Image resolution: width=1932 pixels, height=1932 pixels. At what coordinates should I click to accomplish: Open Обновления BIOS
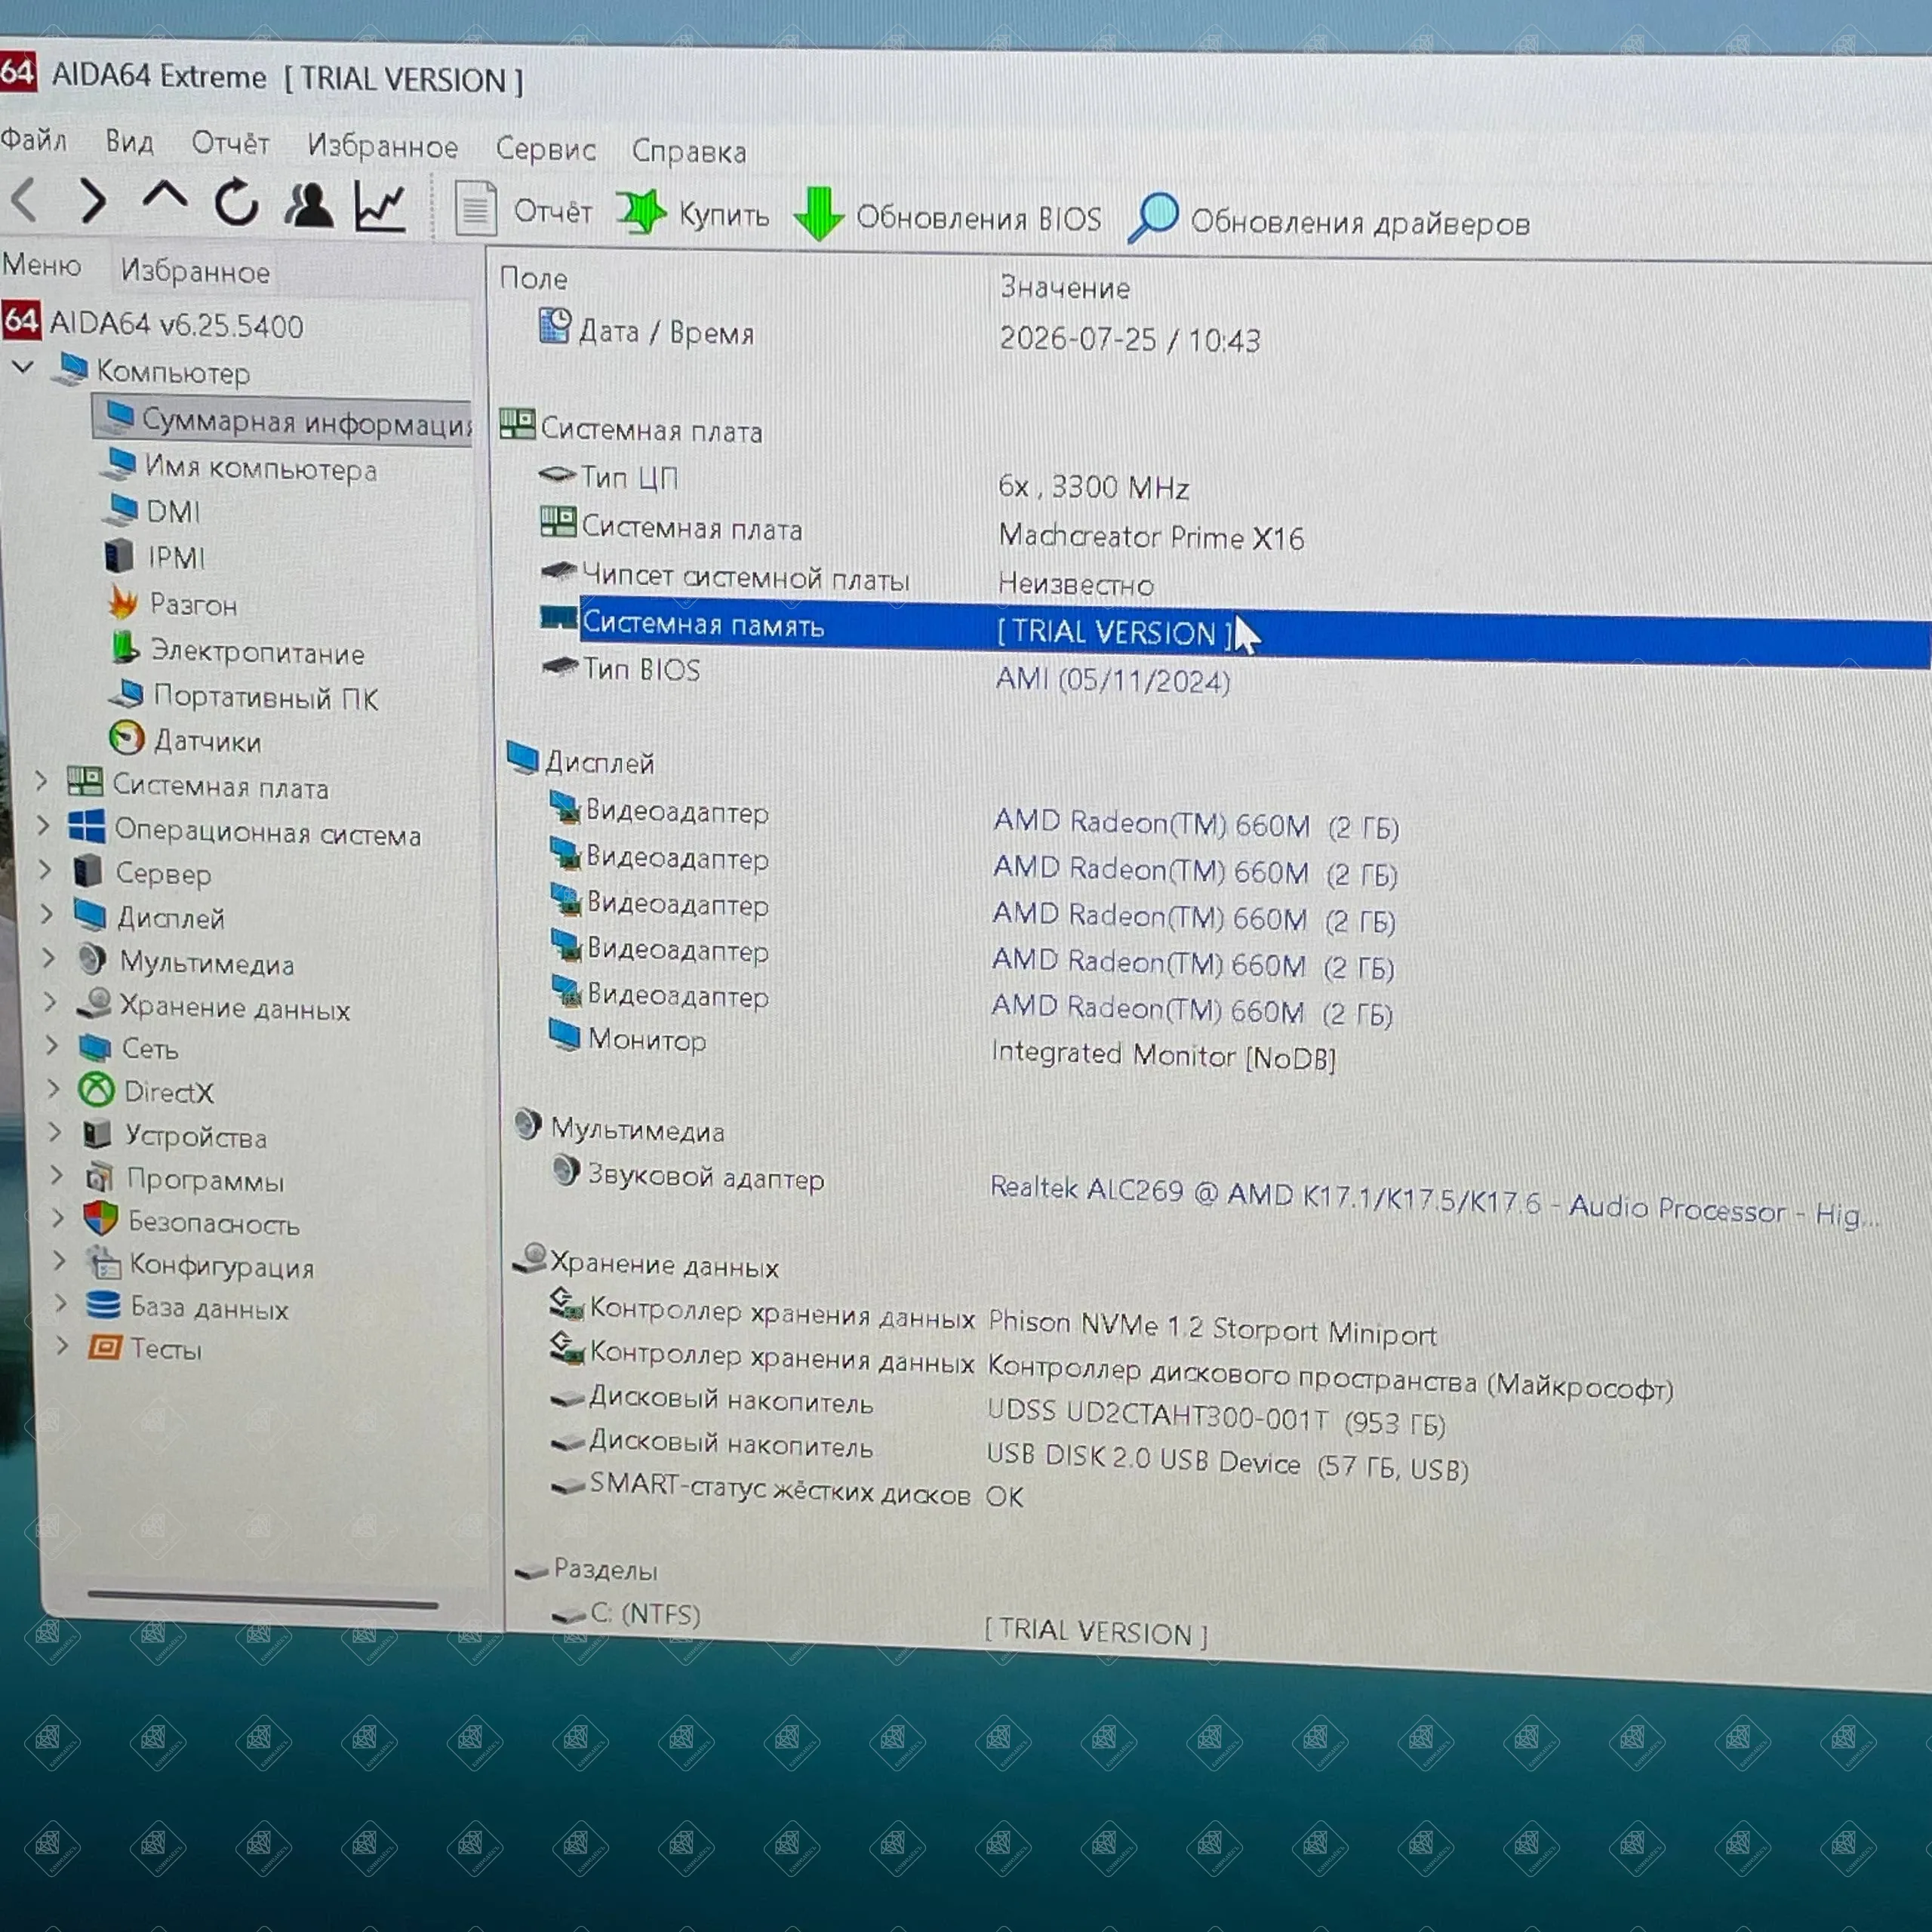click(x=948, y=216)
